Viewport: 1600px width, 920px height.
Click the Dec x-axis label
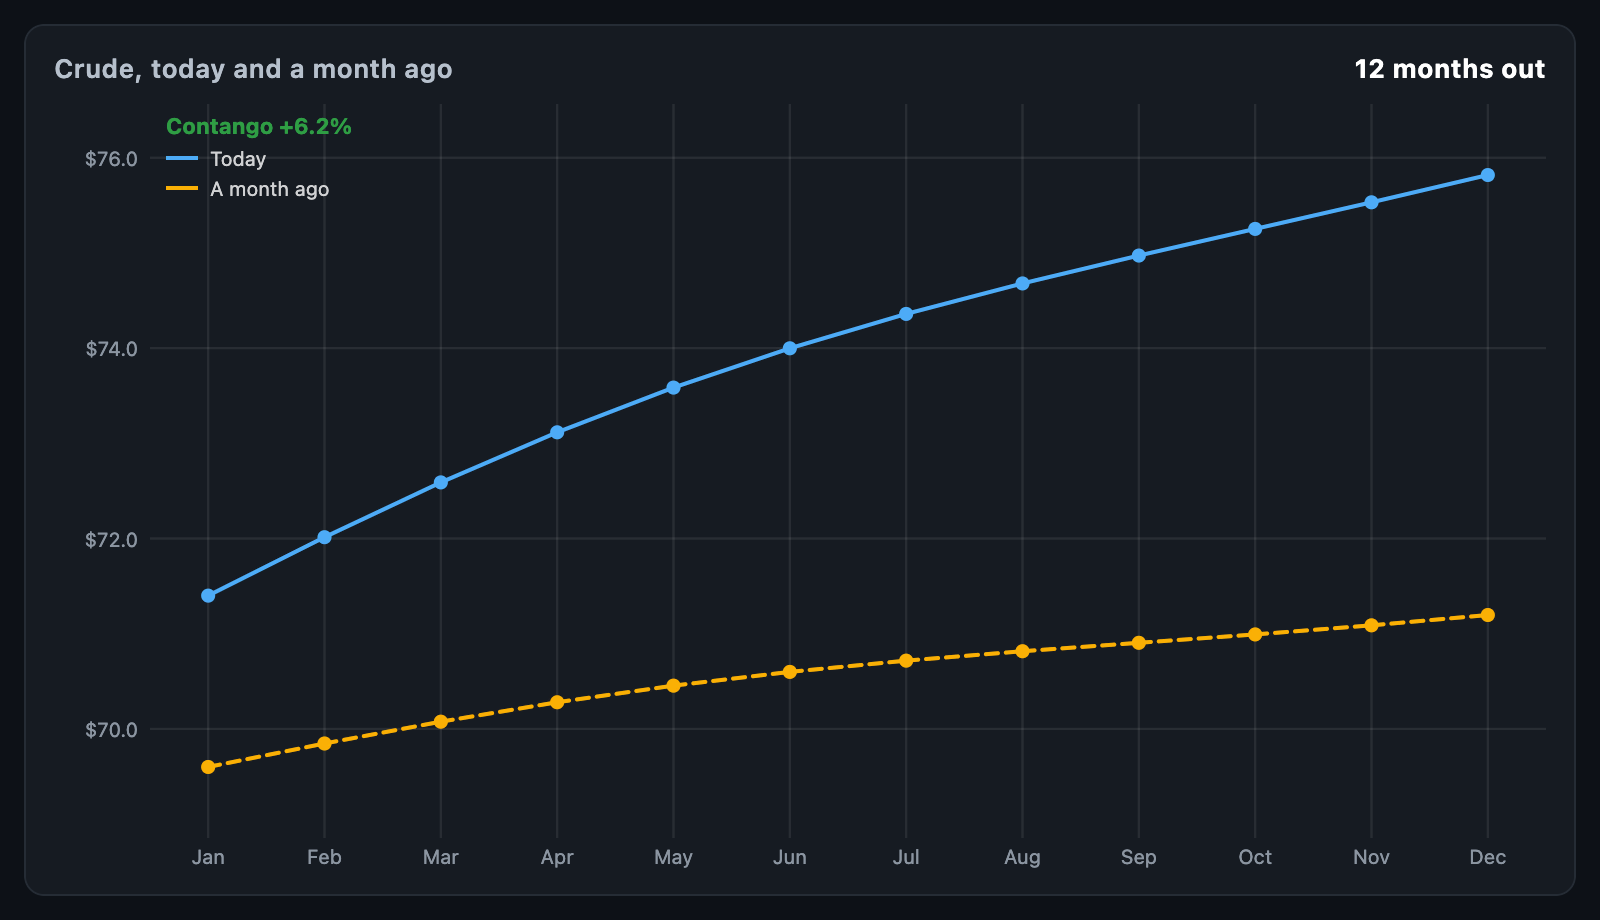(x=1488, y=857)
